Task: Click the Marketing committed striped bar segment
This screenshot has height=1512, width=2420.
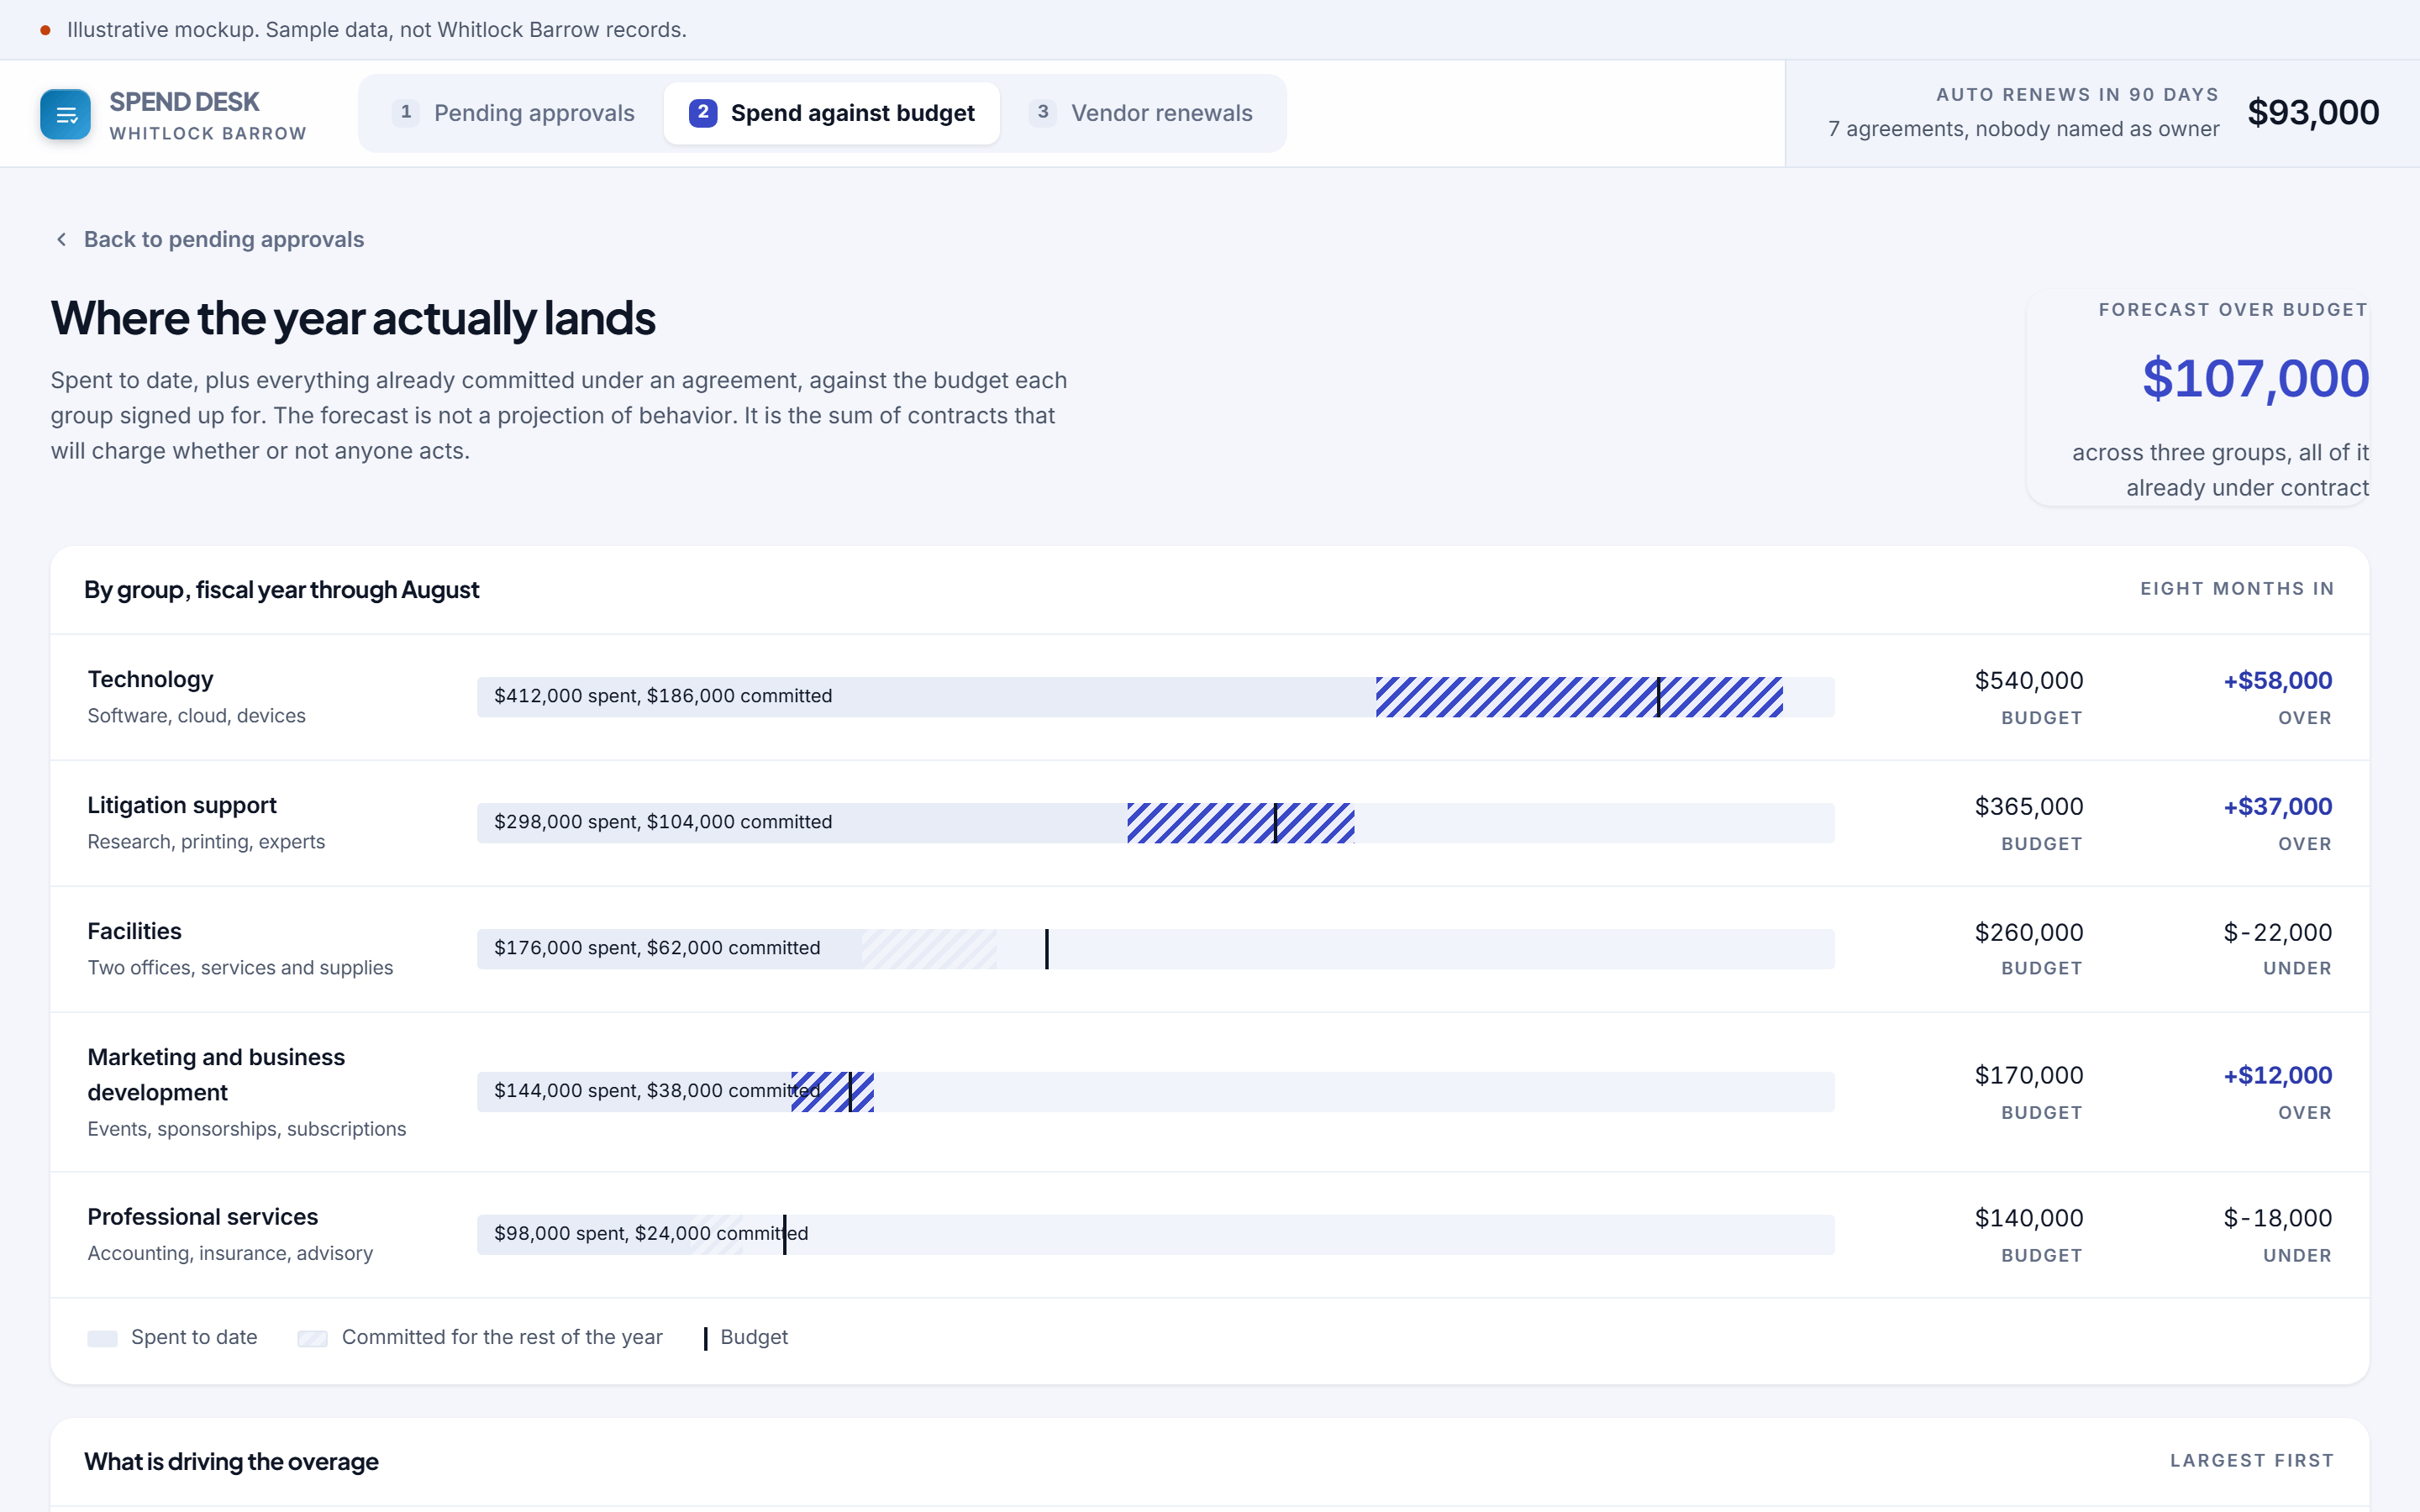Action: [832, 1092]
